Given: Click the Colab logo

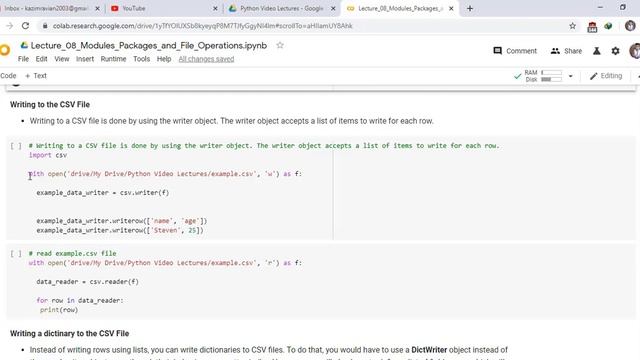Looking at the screenshot, I should click(5, 51).
